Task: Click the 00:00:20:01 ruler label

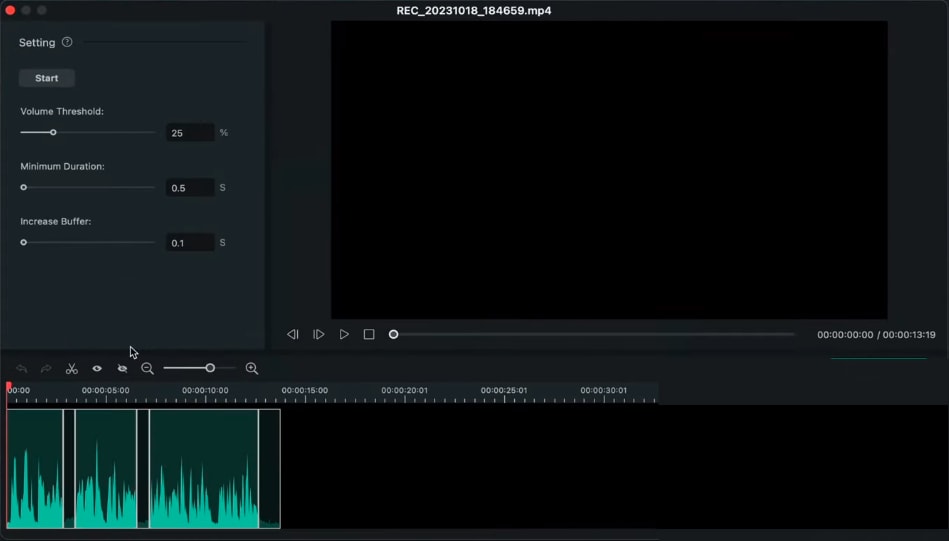Action: click(x=404, y=390)
